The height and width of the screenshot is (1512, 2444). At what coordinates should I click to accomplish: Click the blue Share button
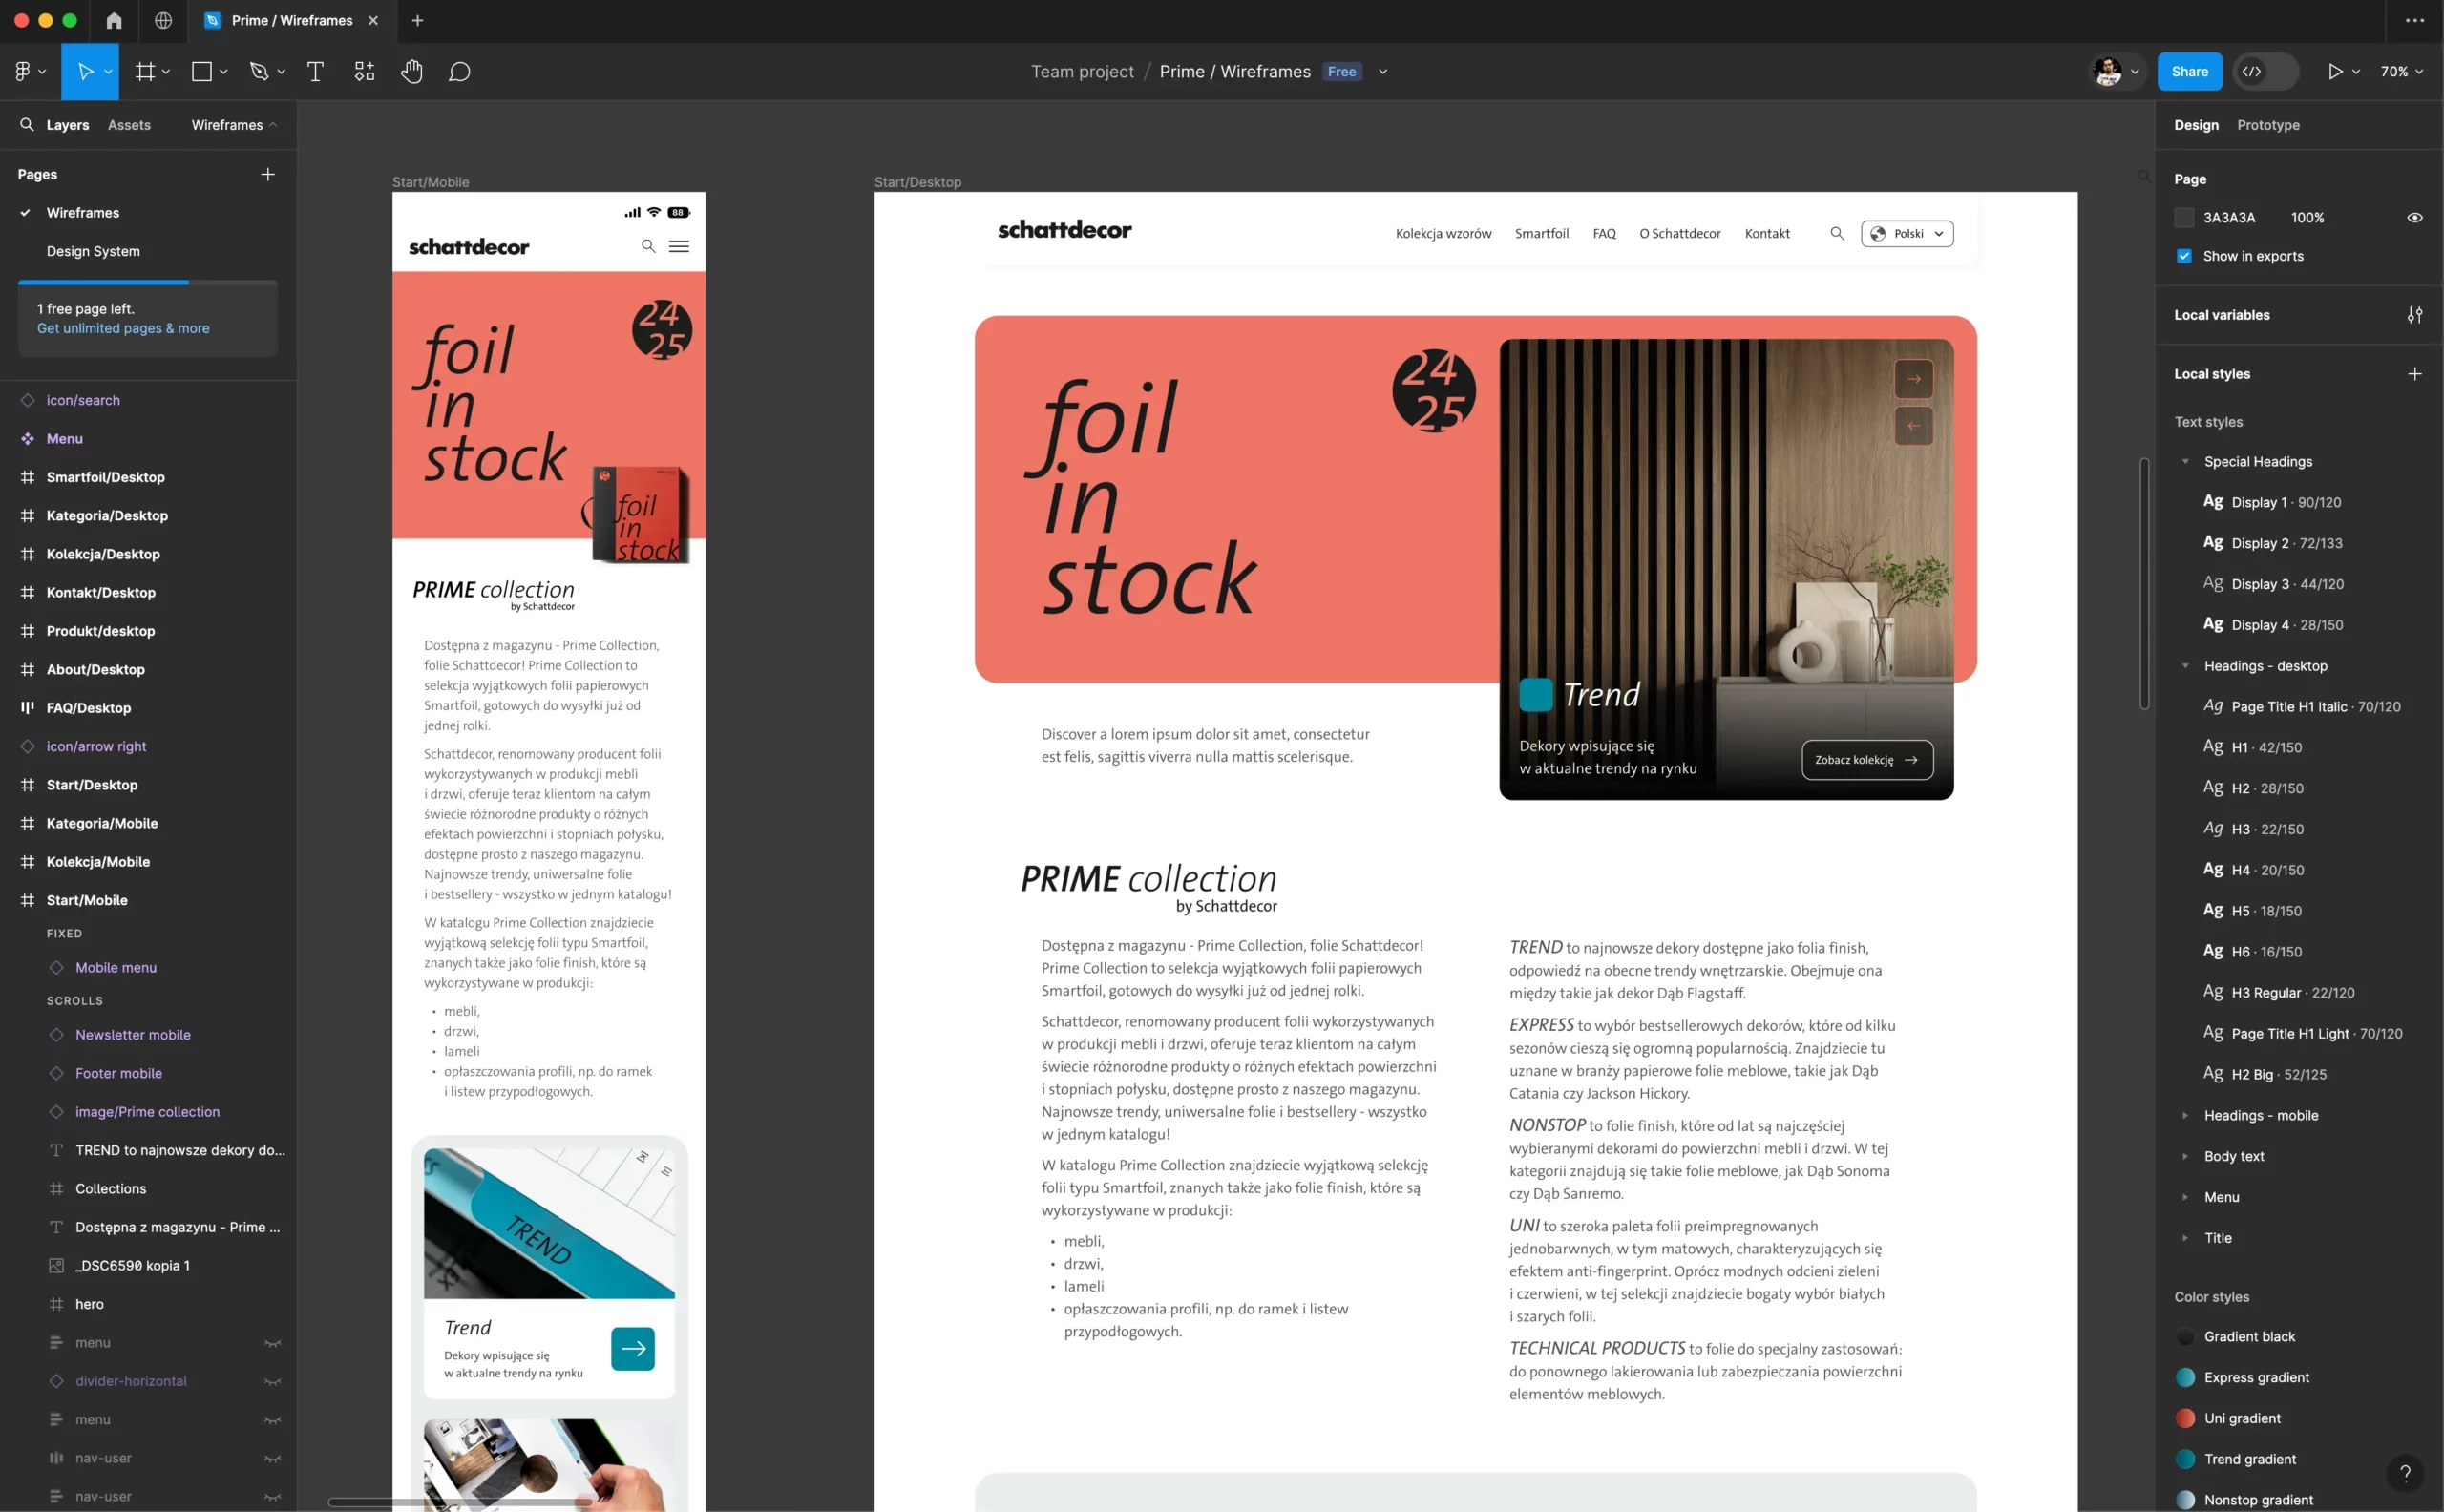[2189, 71]
